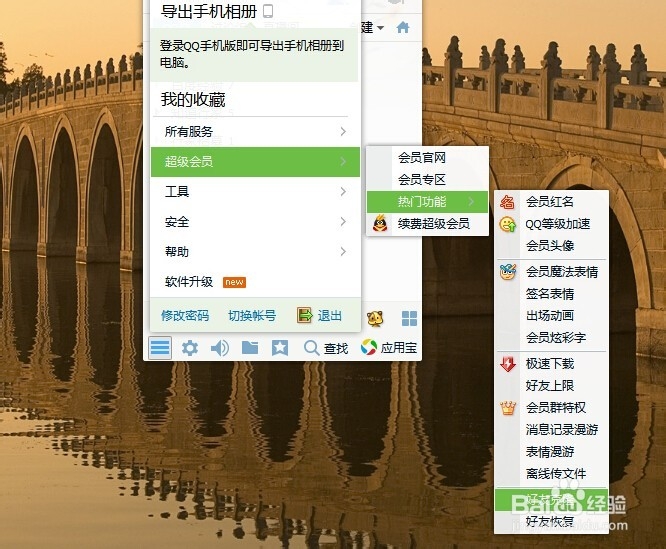Choose 会员群特权 in feature list
666x549 pixels.
[551, 408]
